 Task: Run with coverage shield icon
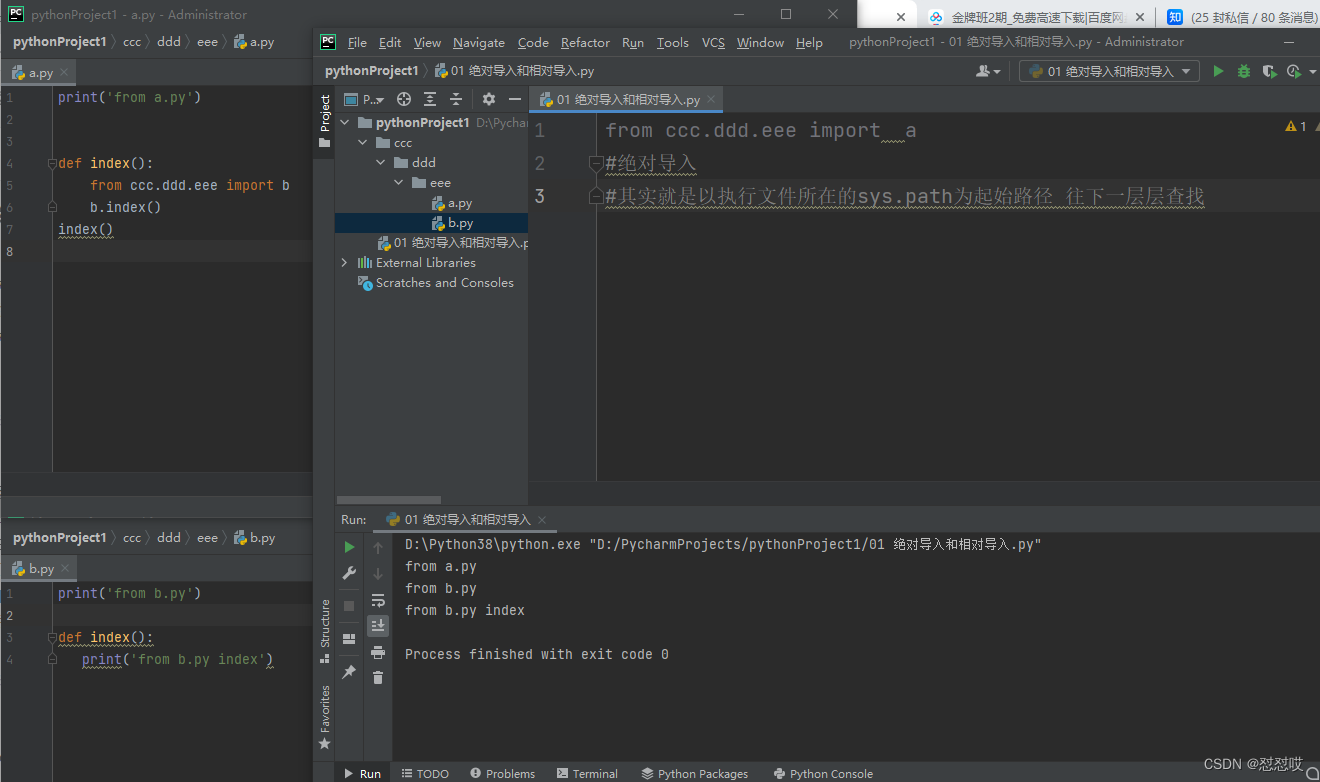(1269, 71)
